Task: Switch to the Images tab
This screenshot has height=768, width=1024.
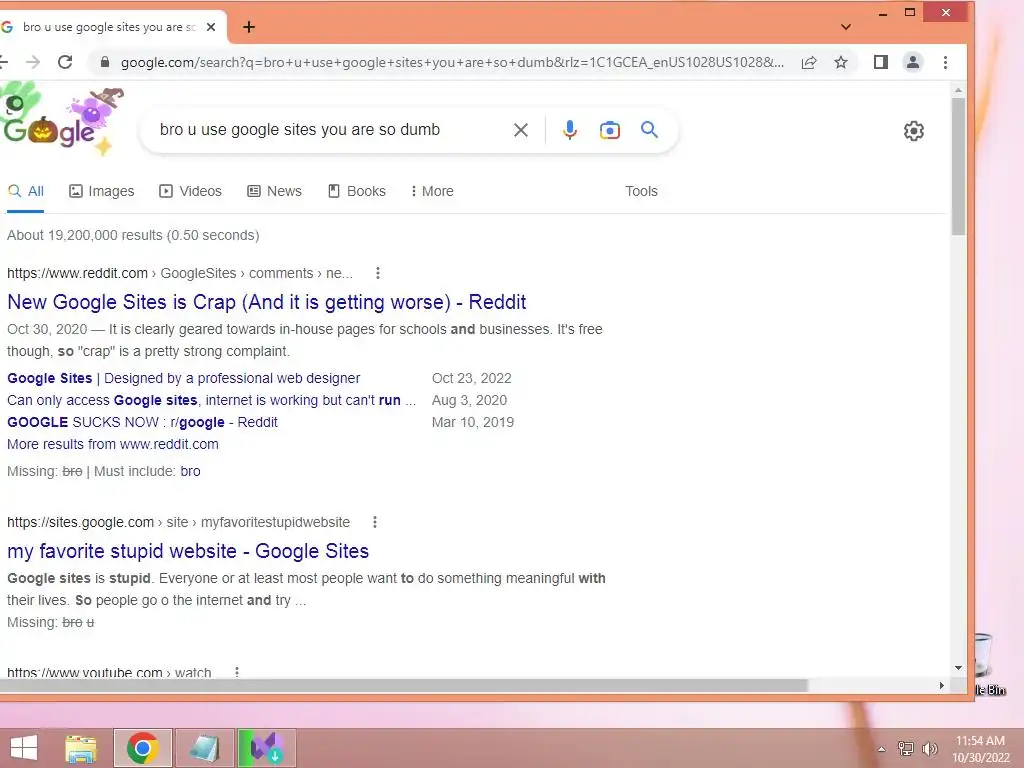Action: pos(101,191)
